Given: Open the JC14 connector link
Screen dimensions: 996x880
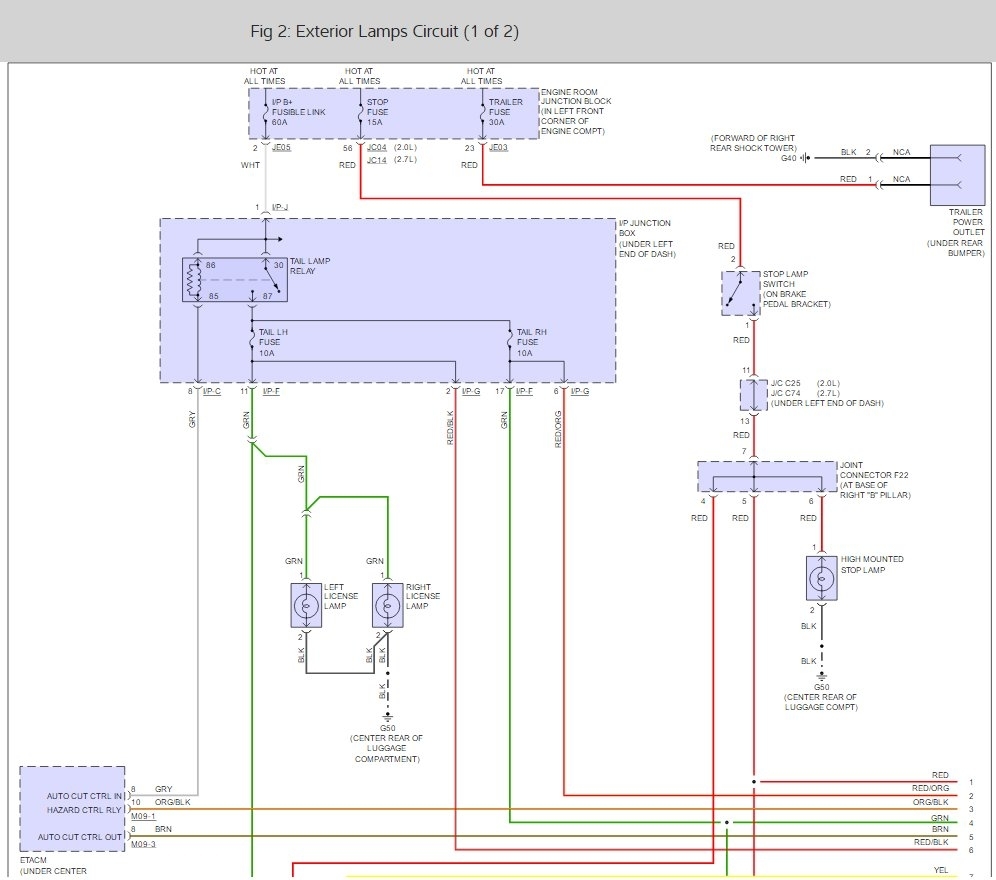Looking at the screenshot, I should pos(377,160).
